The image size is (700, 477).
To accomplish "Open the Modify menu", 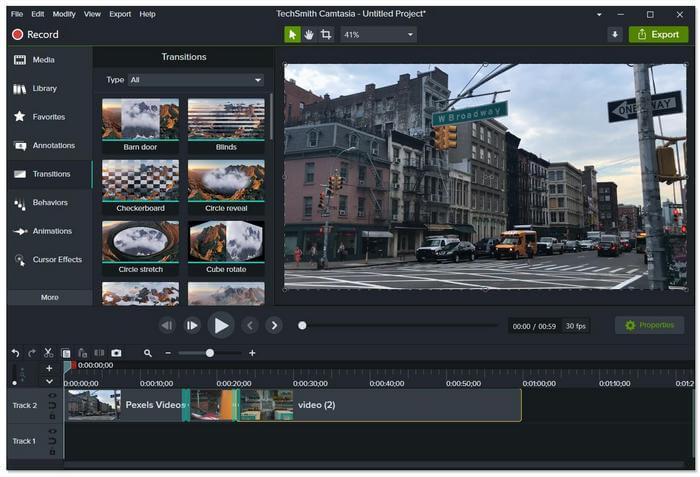I will pyautogui.click(x=64, y=14).
